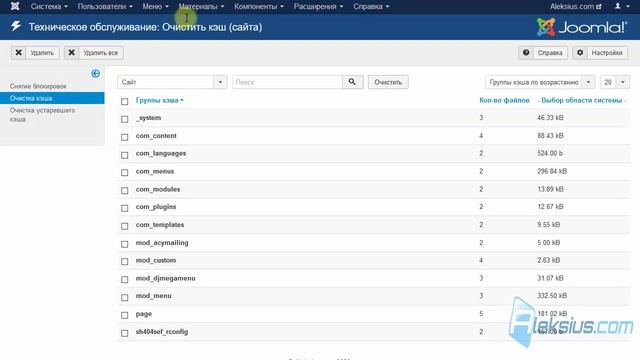Image resolution: width=640 pixels, height=360 pixels.
Task: Open Настройки settings button
Action: pyautogui.click(x=600, y=53)
